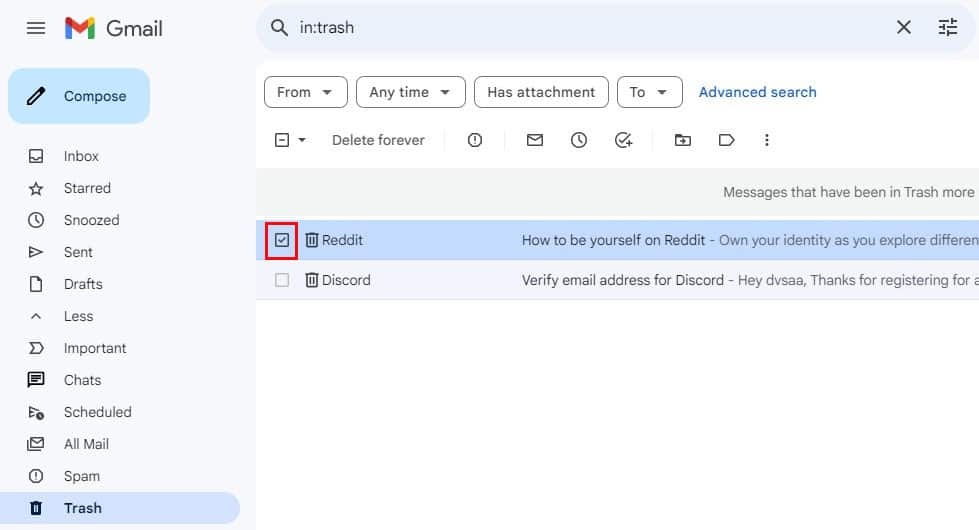This screenshot has height=530, width=979.
Task: Go to Inbox
Action: click(81, 156)
